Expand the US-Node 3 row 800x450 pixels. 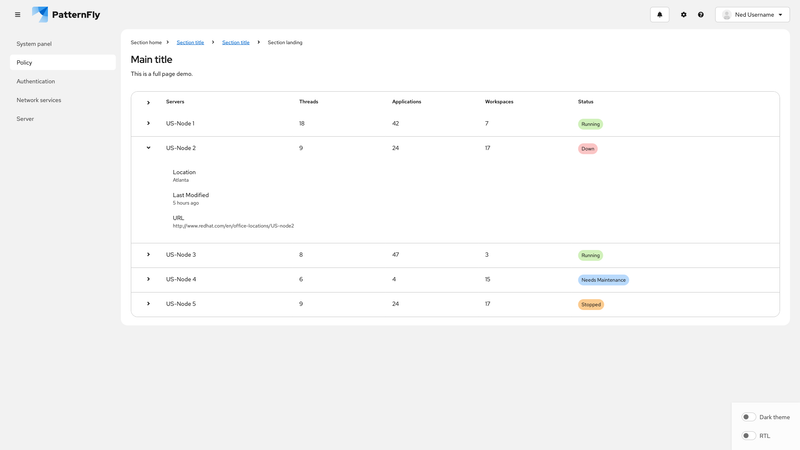point(148,255)
